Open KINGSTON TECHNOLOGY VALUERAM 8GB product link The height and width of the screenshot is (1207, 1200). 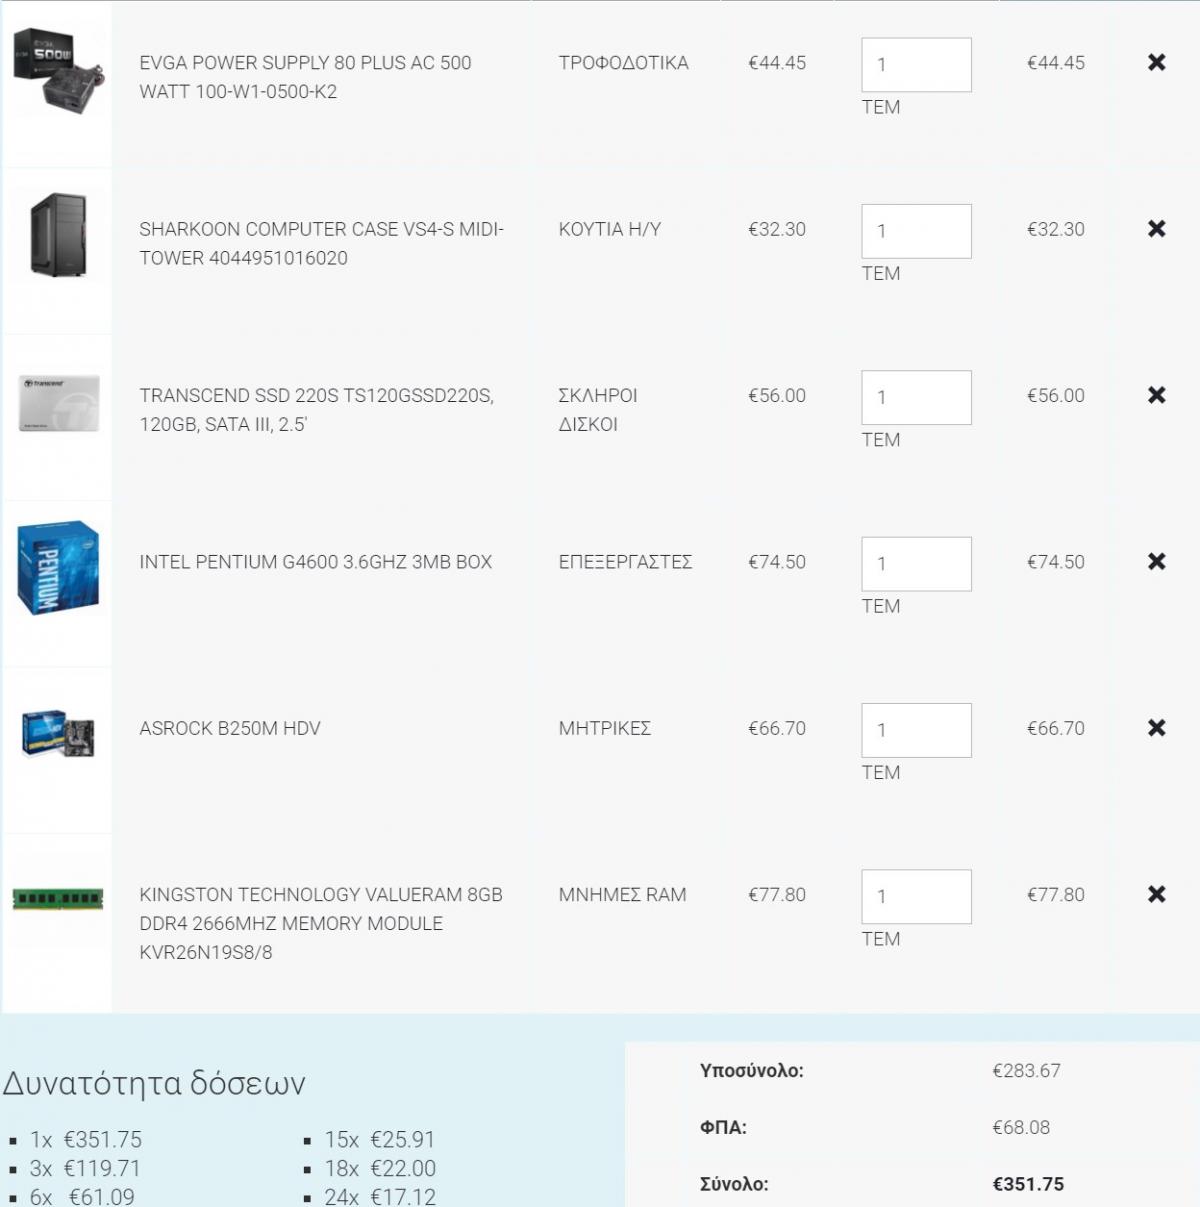(321, 923)
